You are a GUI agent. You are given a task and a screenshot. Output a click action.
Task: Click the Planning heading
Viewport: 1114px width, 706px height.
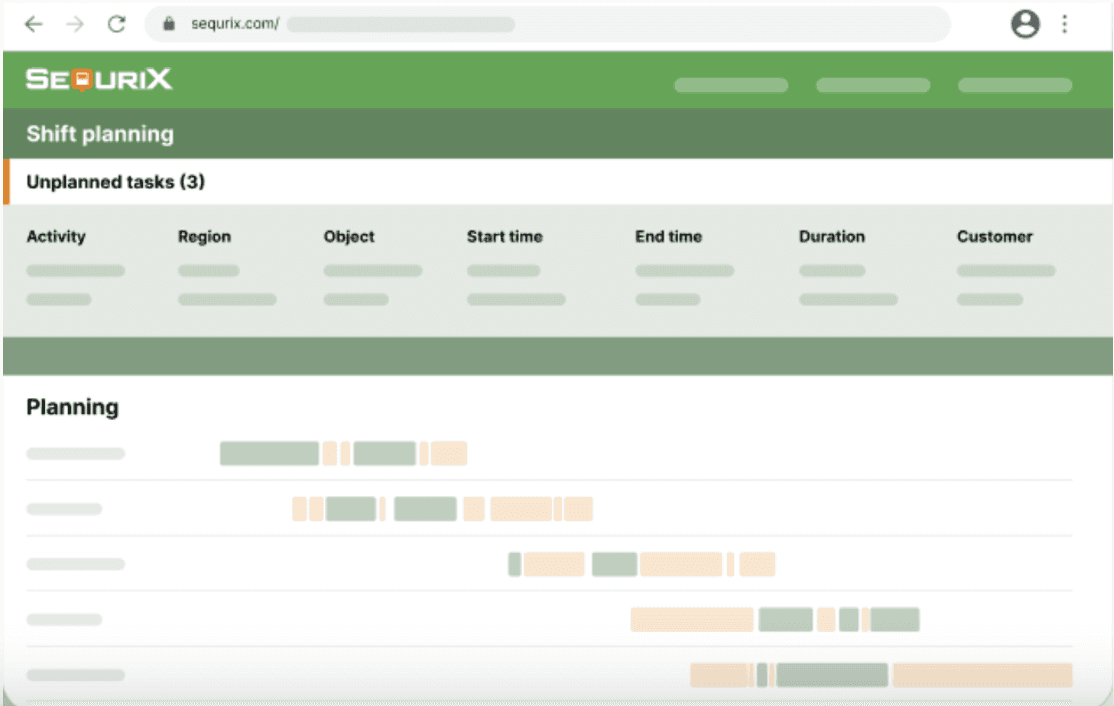click(72, 407)
